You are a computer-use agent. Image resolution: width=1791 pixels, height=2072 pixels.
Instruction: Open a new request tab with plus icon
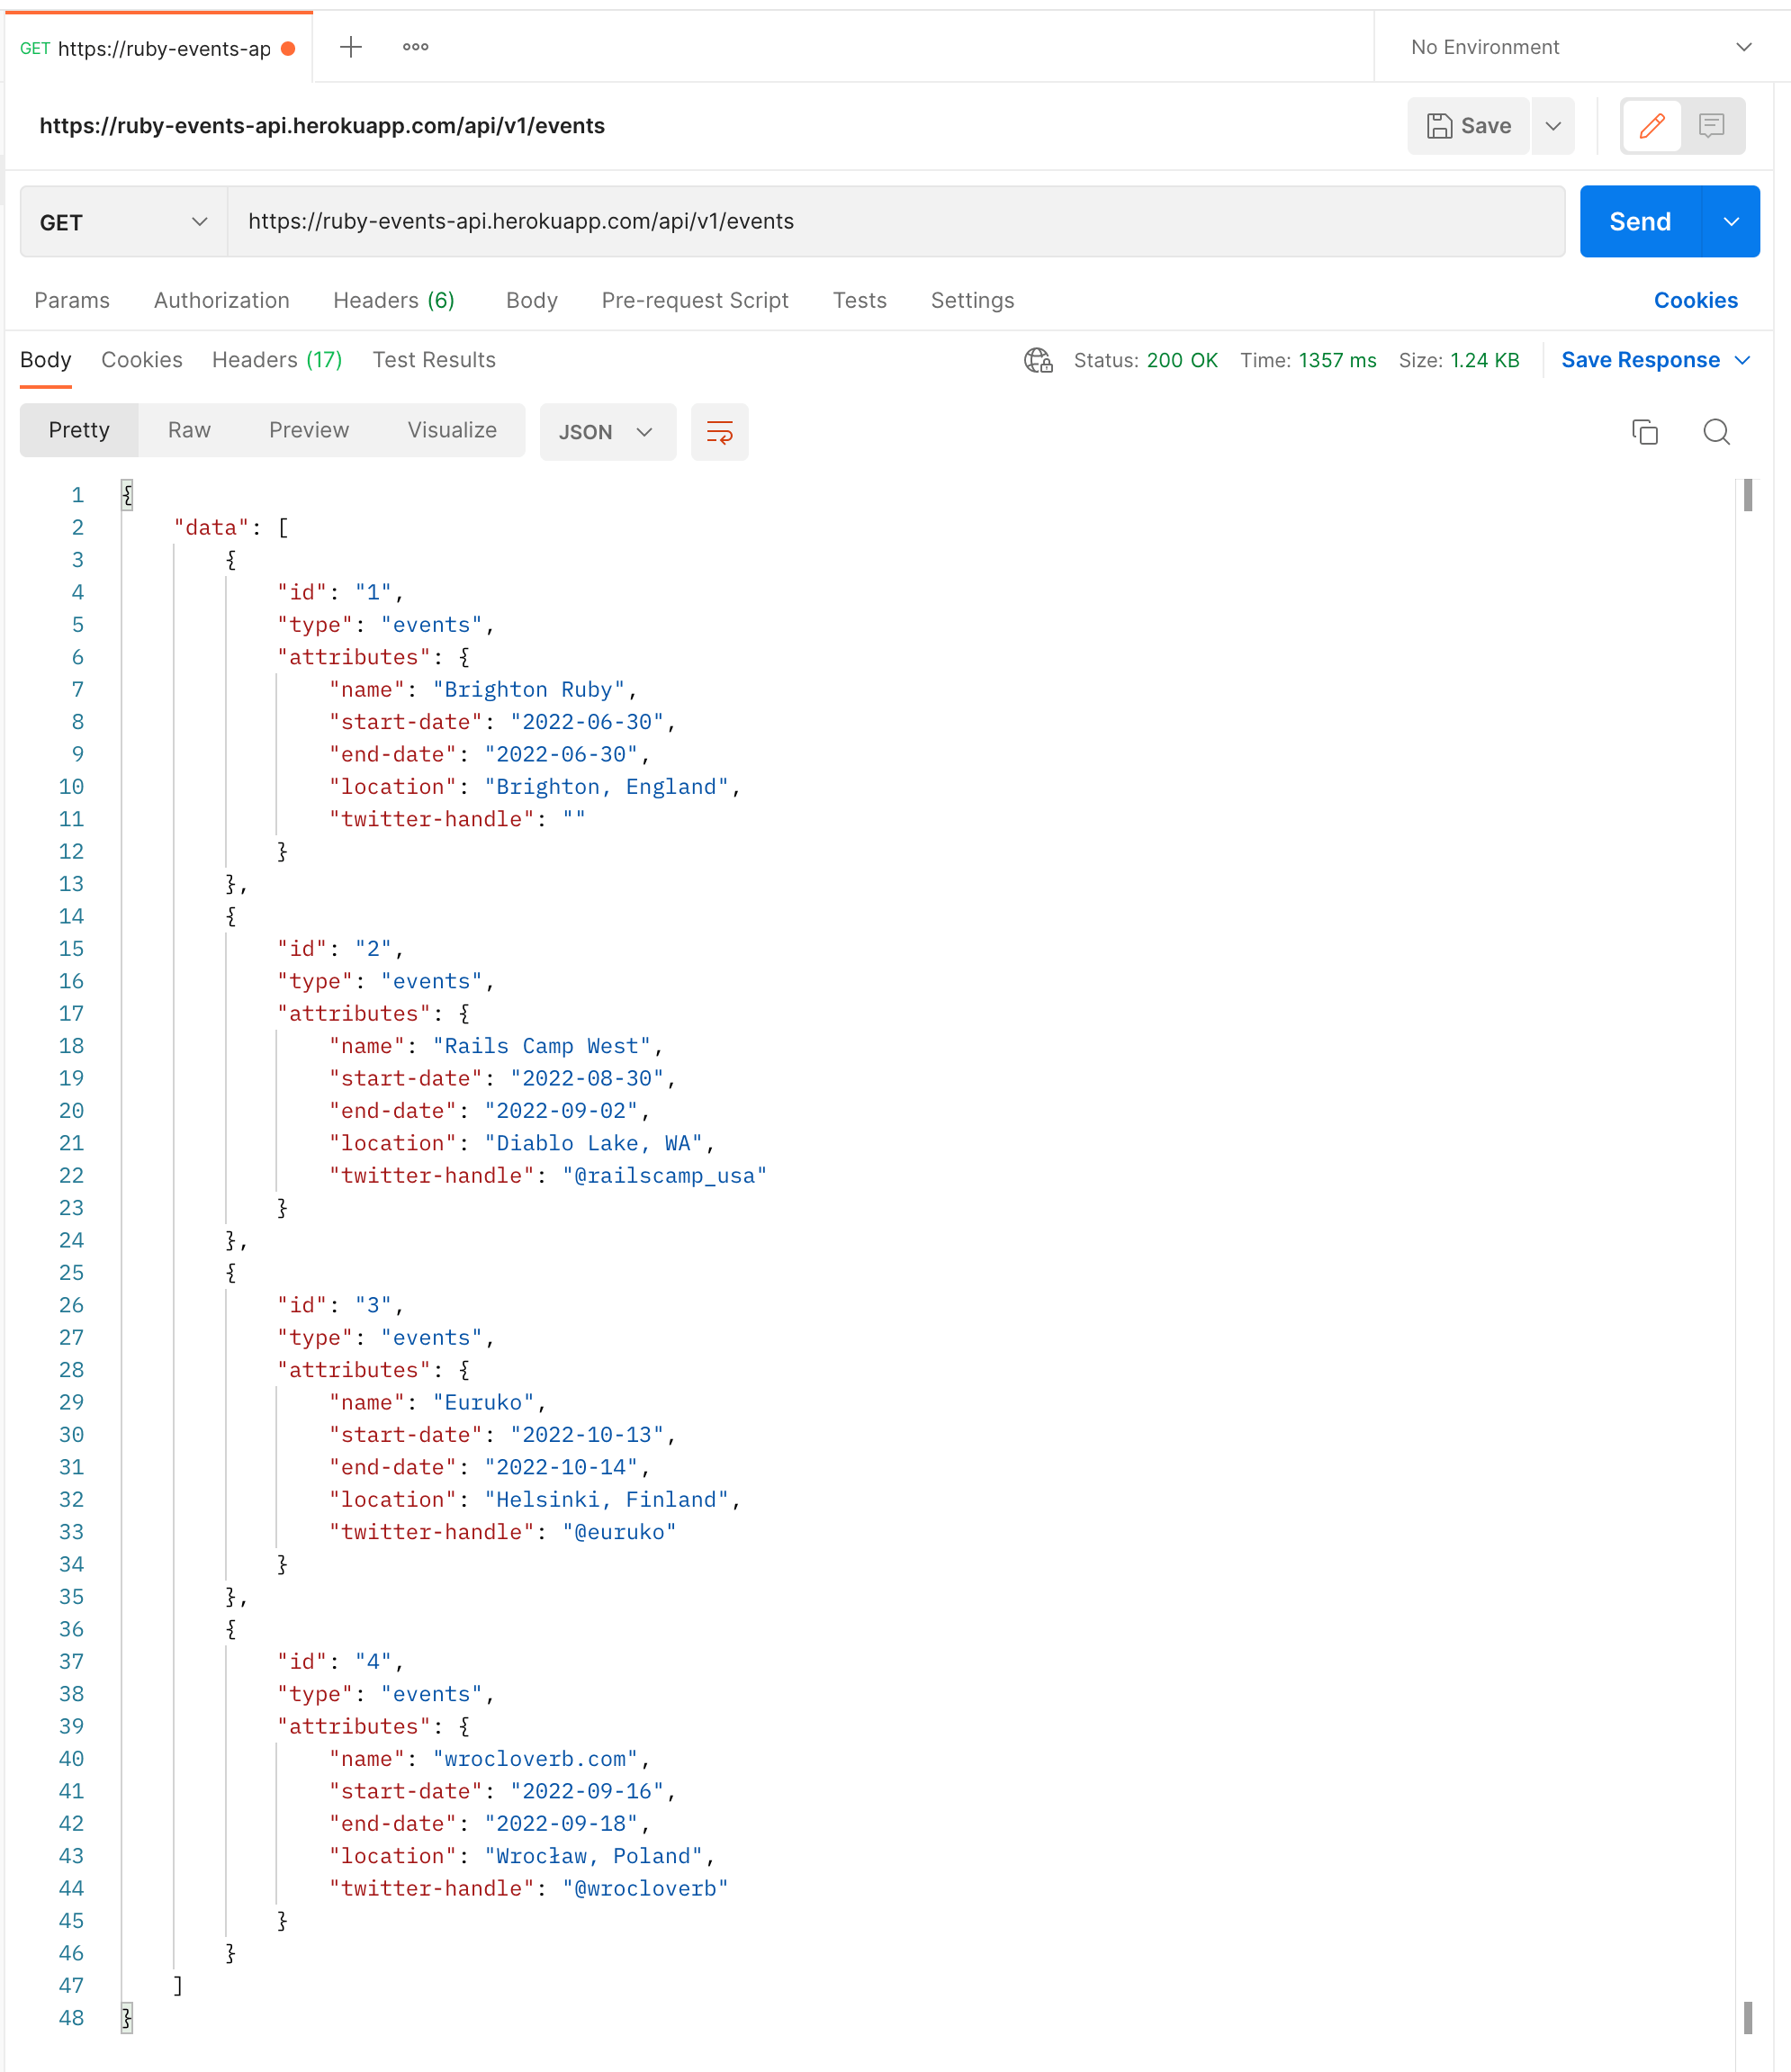click(x=351, y=47)
